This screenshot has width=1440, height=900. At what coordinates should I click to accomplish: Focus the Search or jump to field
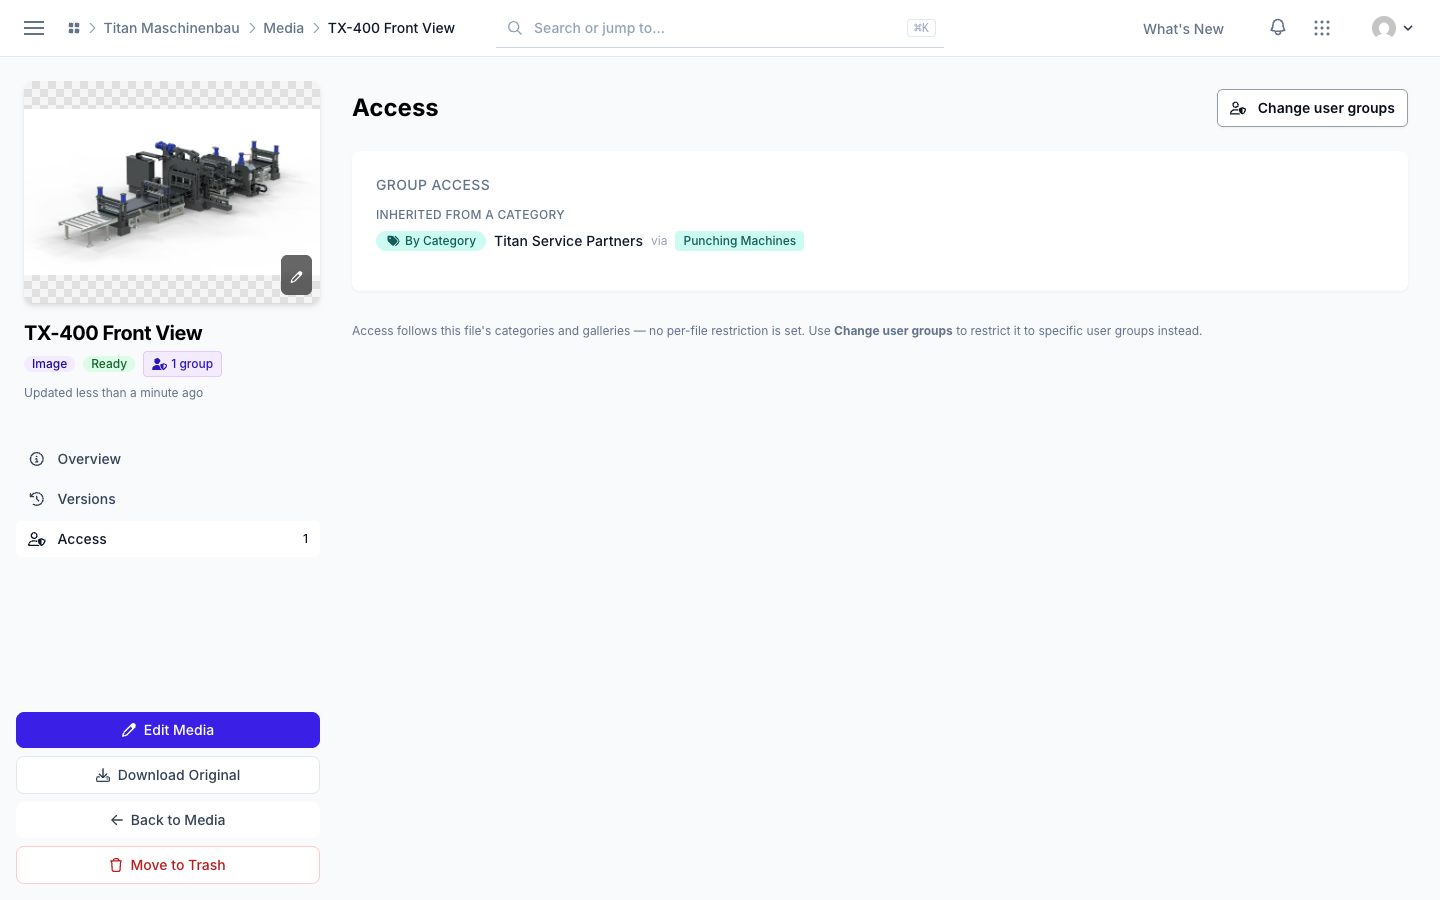pos(720,28)
